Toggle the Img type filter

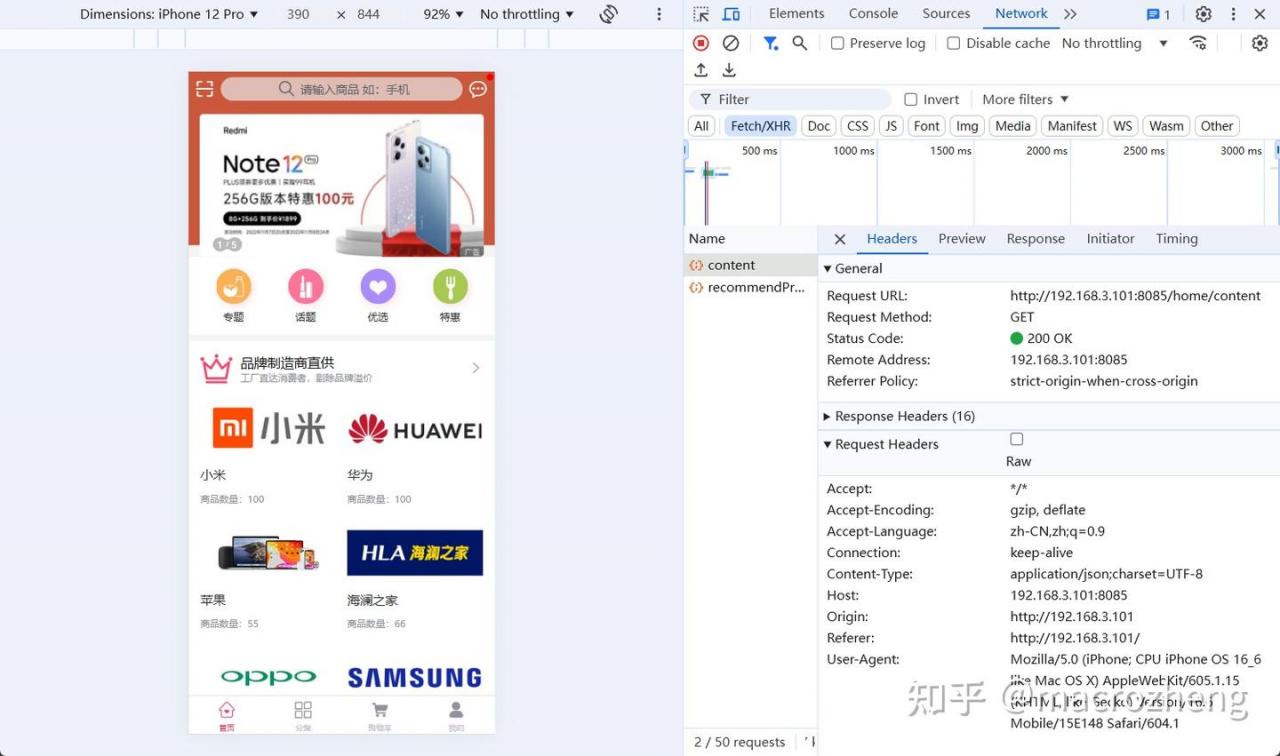click(967, 126)
